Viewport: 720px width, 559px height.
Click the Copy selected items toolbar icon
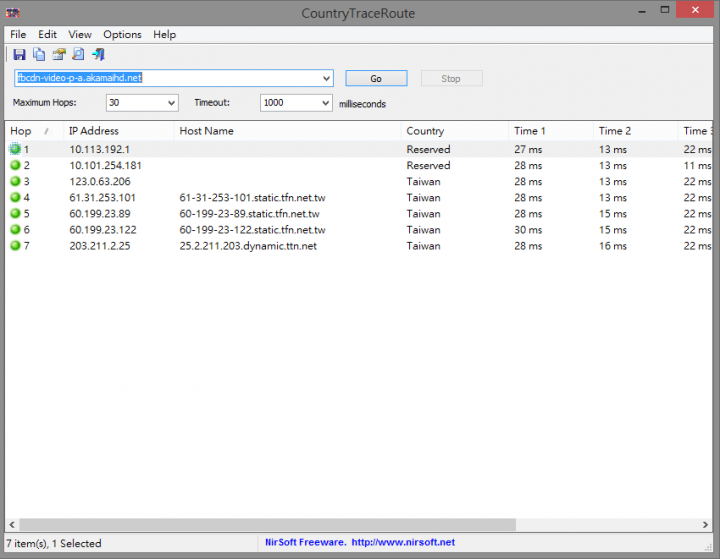pos(39,54)
